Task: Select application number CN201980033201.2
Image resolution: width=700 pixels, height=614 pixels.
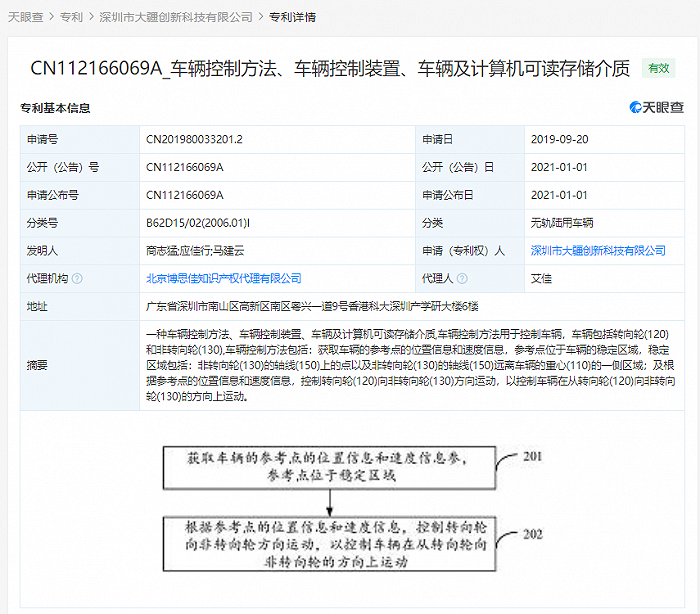Action: [194, 139]
